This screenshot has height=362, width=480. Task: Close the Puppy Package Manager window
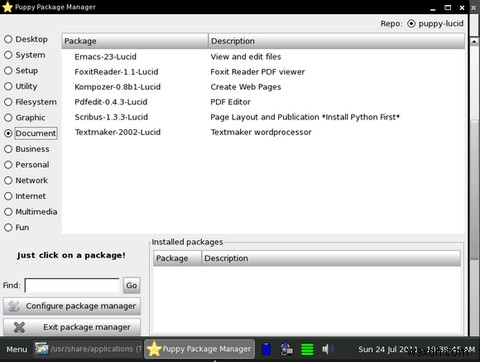coord(462,8)
